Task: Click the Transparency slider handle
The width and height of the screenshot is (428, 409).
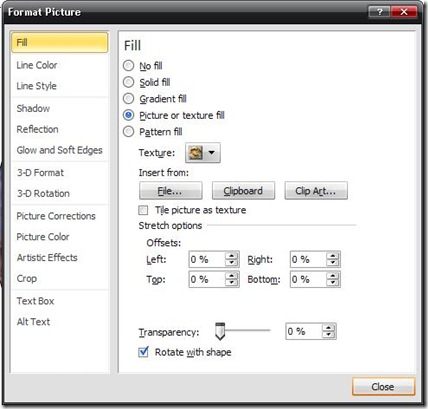Action: (220, 331)
